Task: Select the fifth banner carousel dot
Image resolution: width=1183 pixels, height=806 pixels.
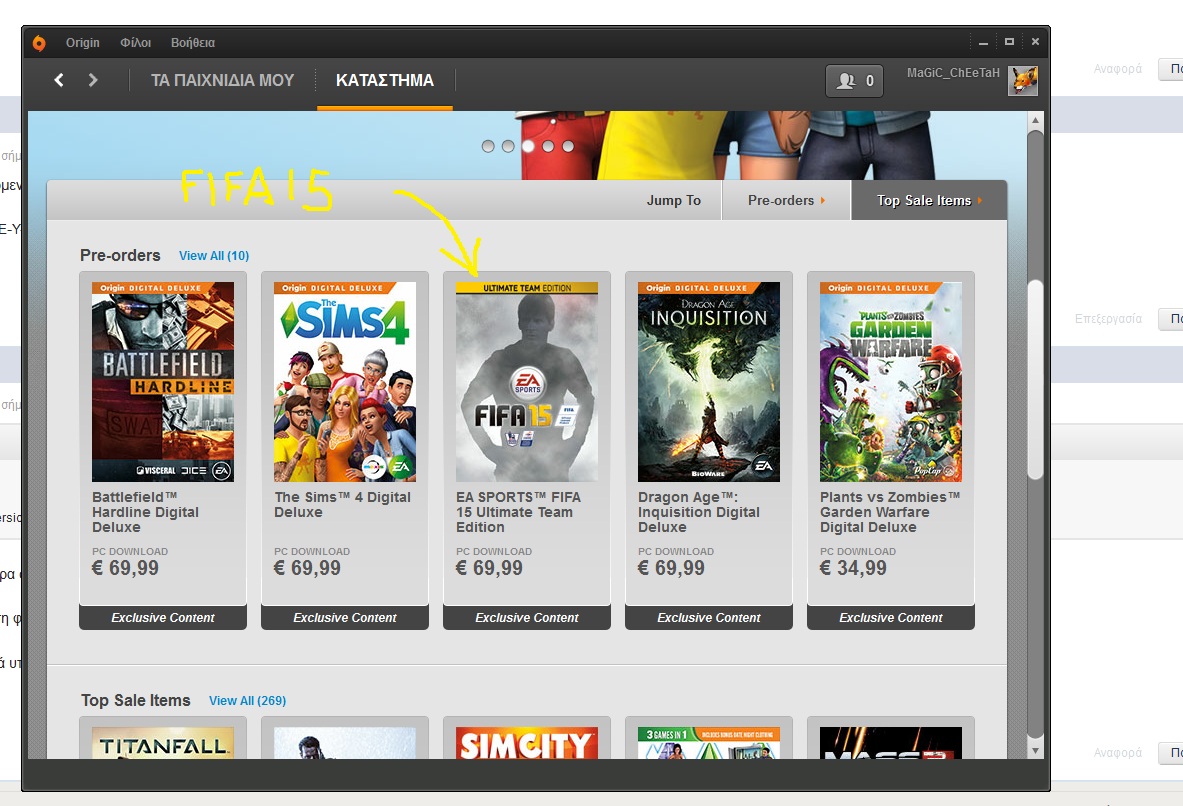Action: pos(568,146)
